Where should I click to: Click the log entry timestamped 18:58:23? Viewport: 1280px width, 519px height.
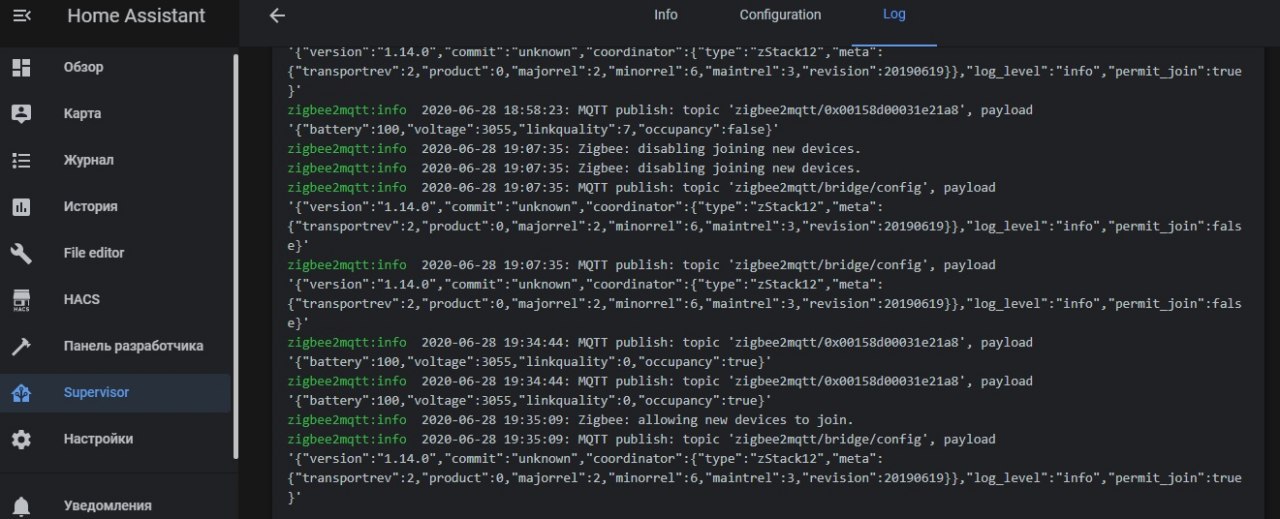pyautogui.click(x=660, y=109)
